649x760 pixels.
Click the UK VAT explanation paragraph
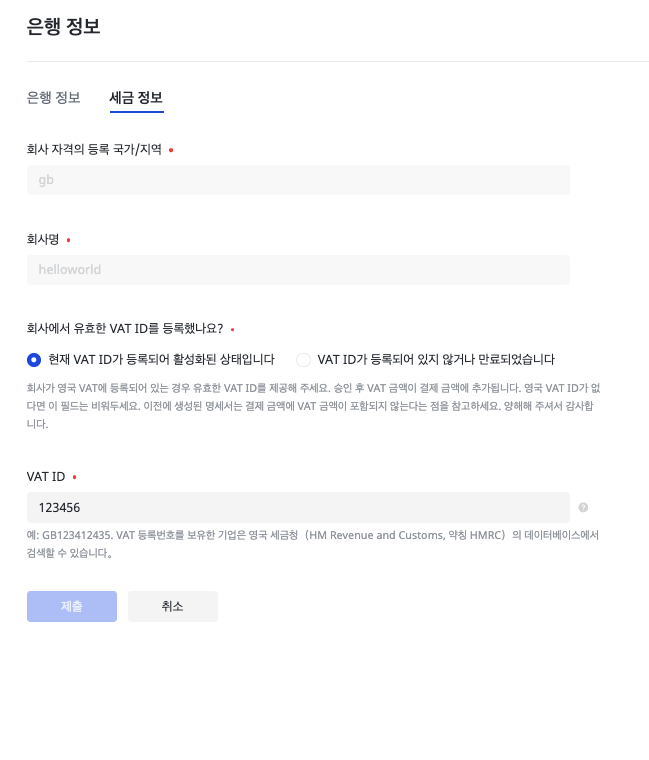click(x=312, y=404)
